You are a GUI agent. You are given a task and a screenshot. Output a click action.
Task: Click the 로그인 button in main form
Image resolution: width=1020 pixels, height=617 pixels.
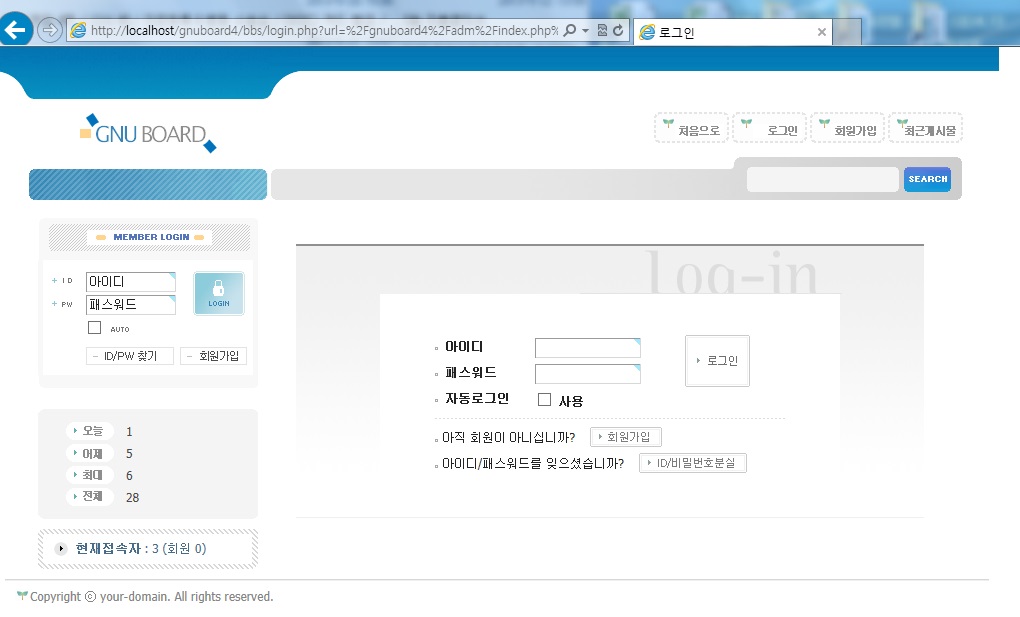pos(717,361)
